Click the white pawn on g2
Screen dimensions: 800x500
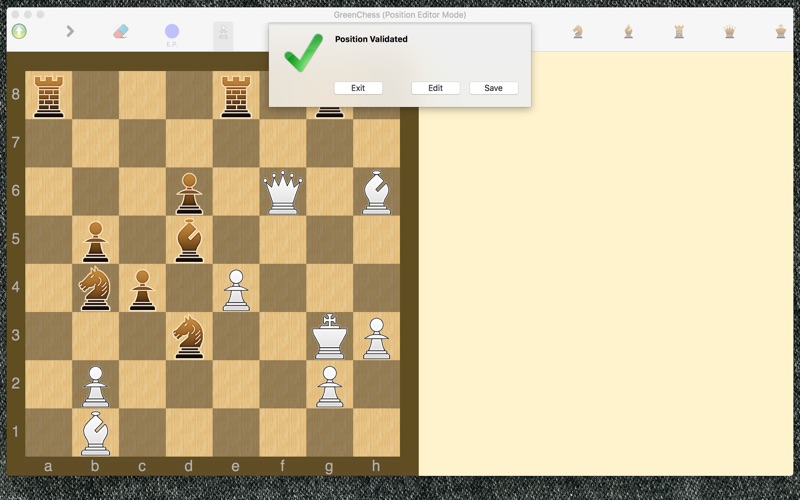(x=330, y=386)
